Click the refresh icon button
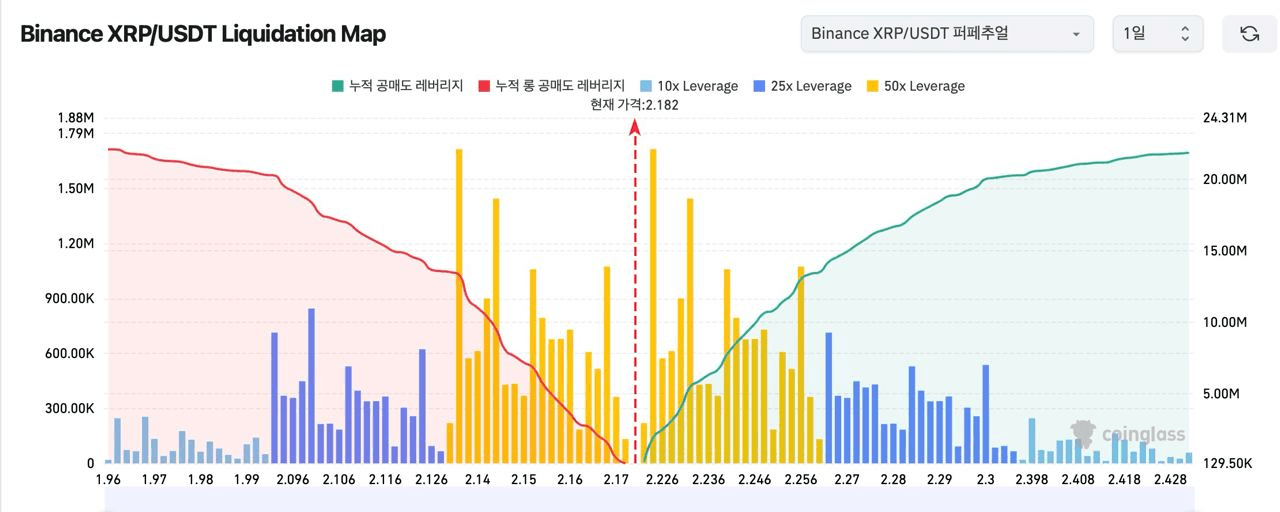Viewport: 1280px width, 512px height. 1249,34
